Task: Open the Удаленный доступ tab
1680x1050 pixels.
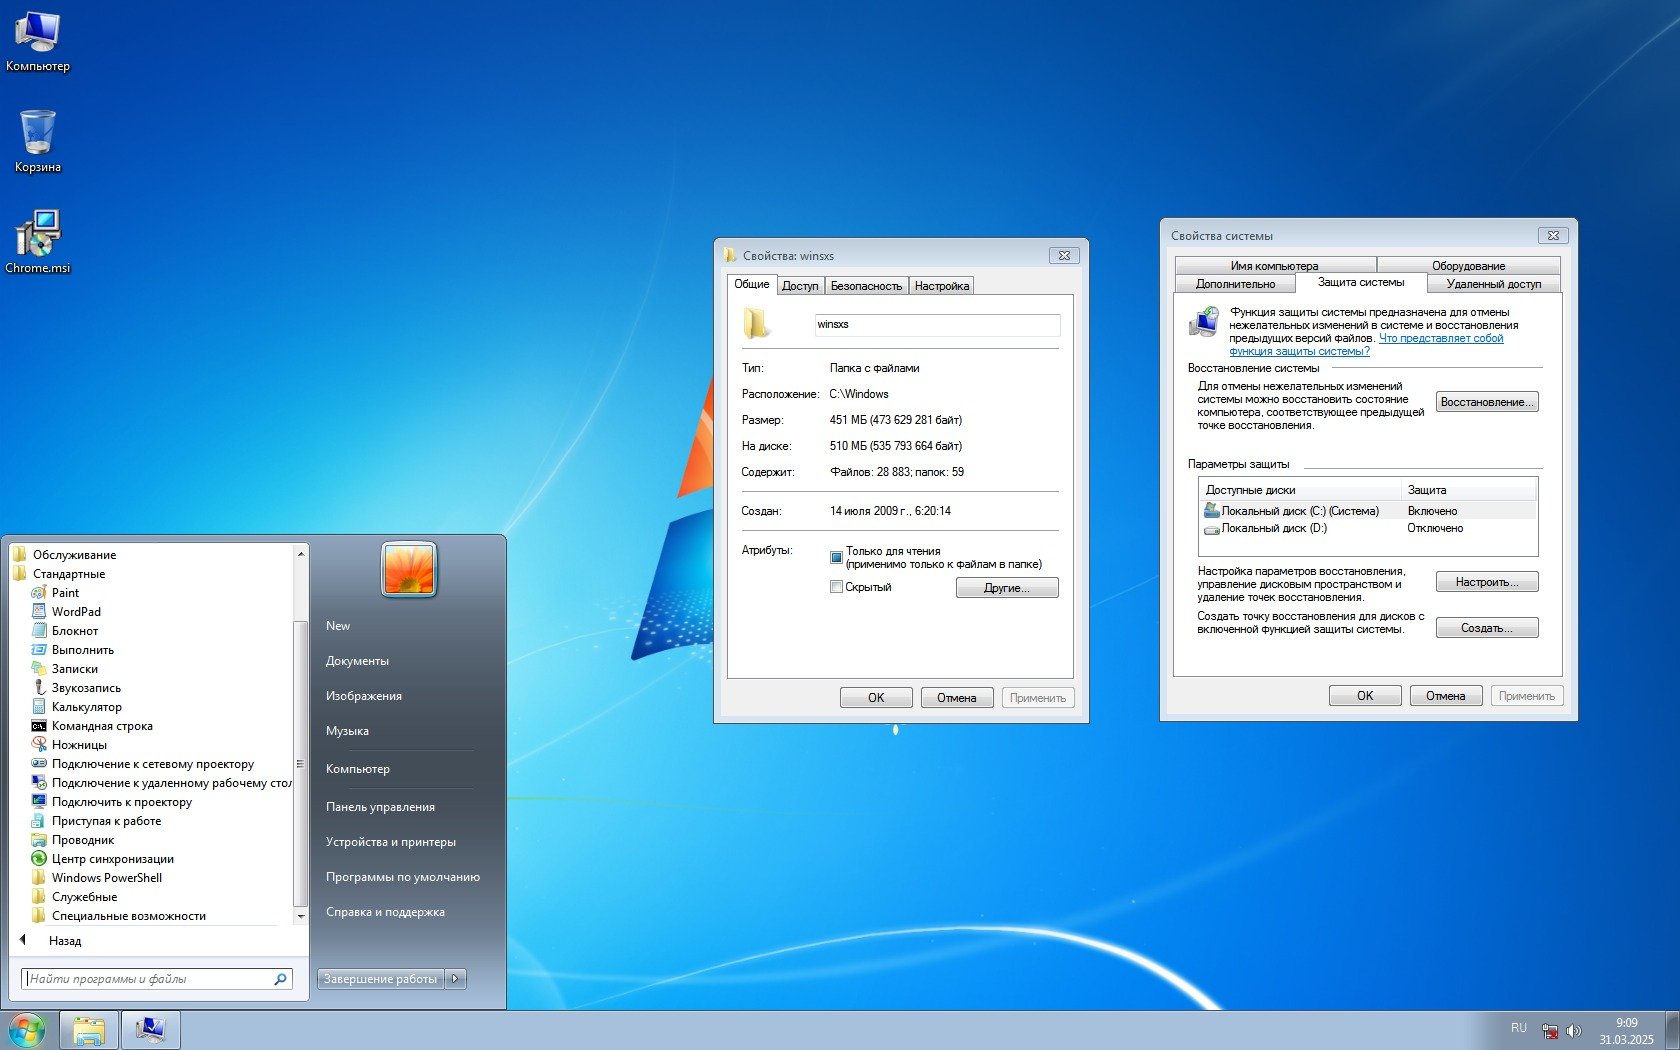Action: click(1493, 284)
